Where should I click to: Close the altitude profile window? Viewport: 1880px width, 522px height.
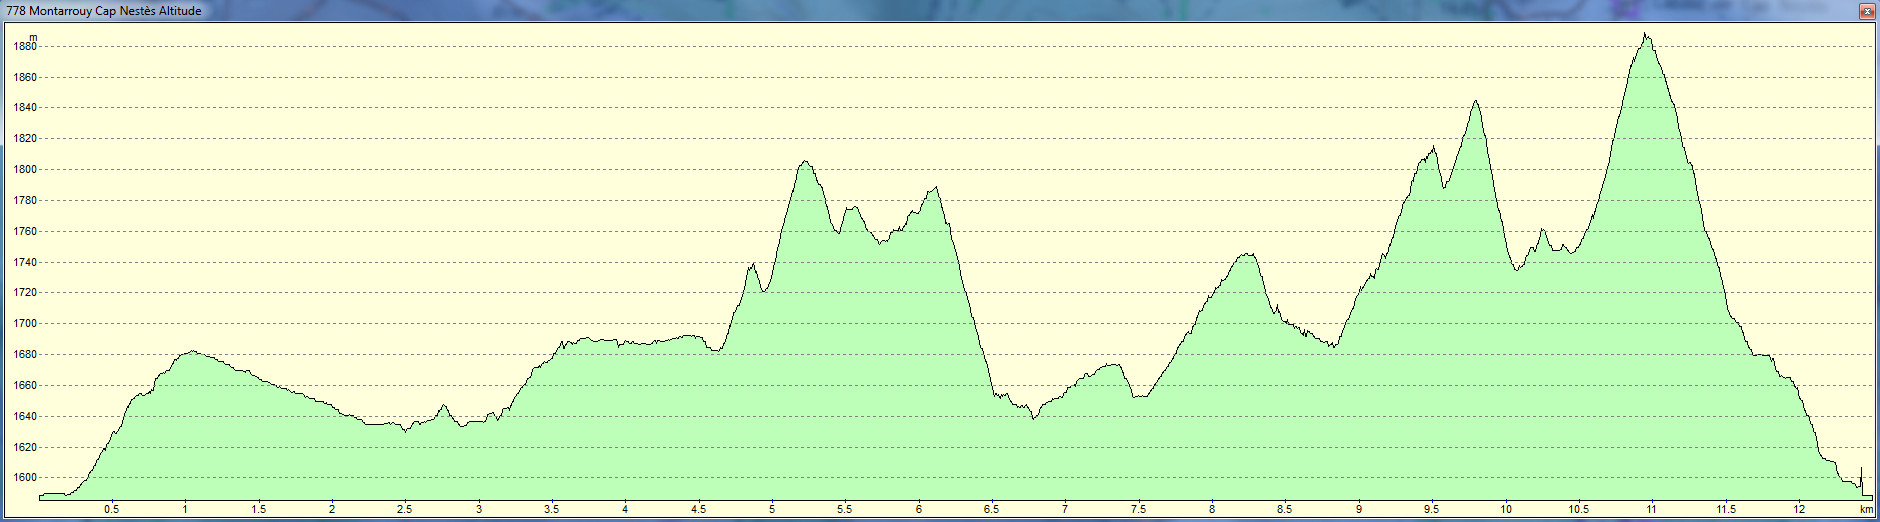[x=1866, y=11]
